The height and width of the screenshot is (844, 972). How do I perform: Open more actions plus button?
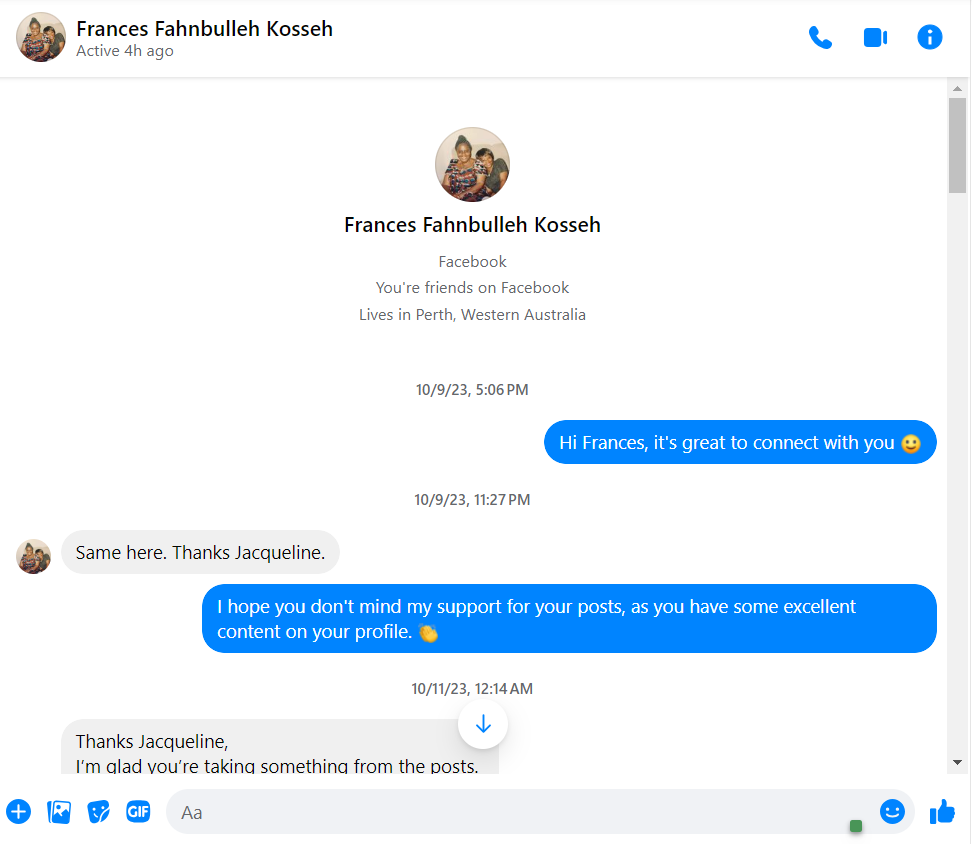click(x=19, y=811)
